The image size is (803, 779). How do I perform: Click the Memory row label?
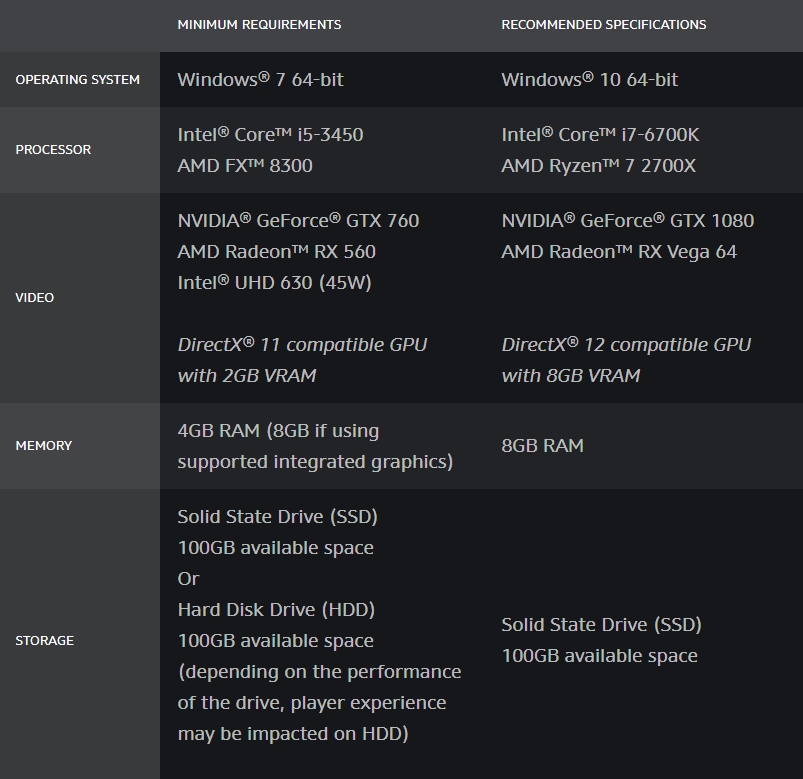pos(44,446)
